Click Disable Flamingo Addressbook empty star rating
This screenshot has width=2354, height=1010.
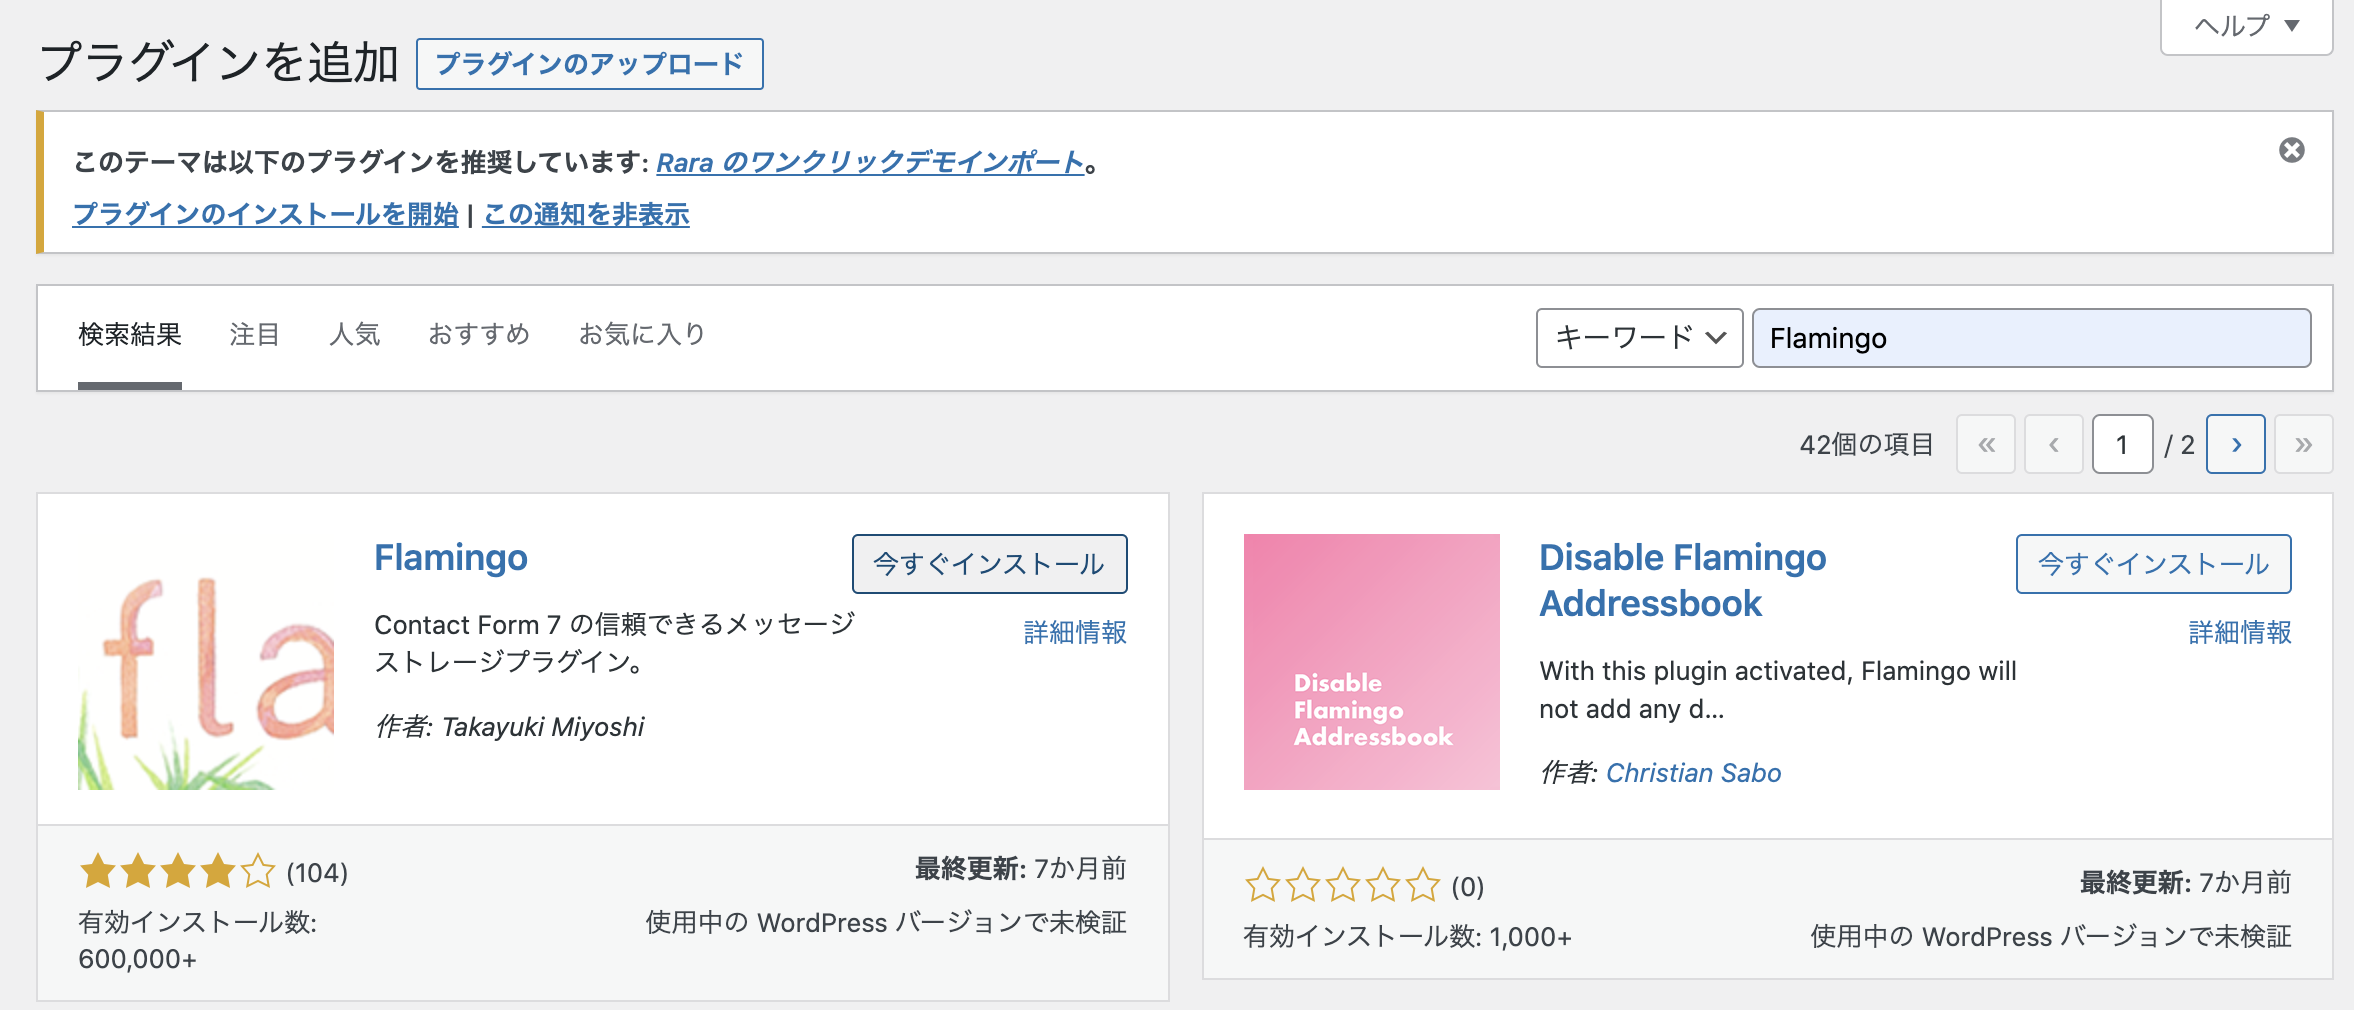pyautogui.click(x=1341, y=886)
